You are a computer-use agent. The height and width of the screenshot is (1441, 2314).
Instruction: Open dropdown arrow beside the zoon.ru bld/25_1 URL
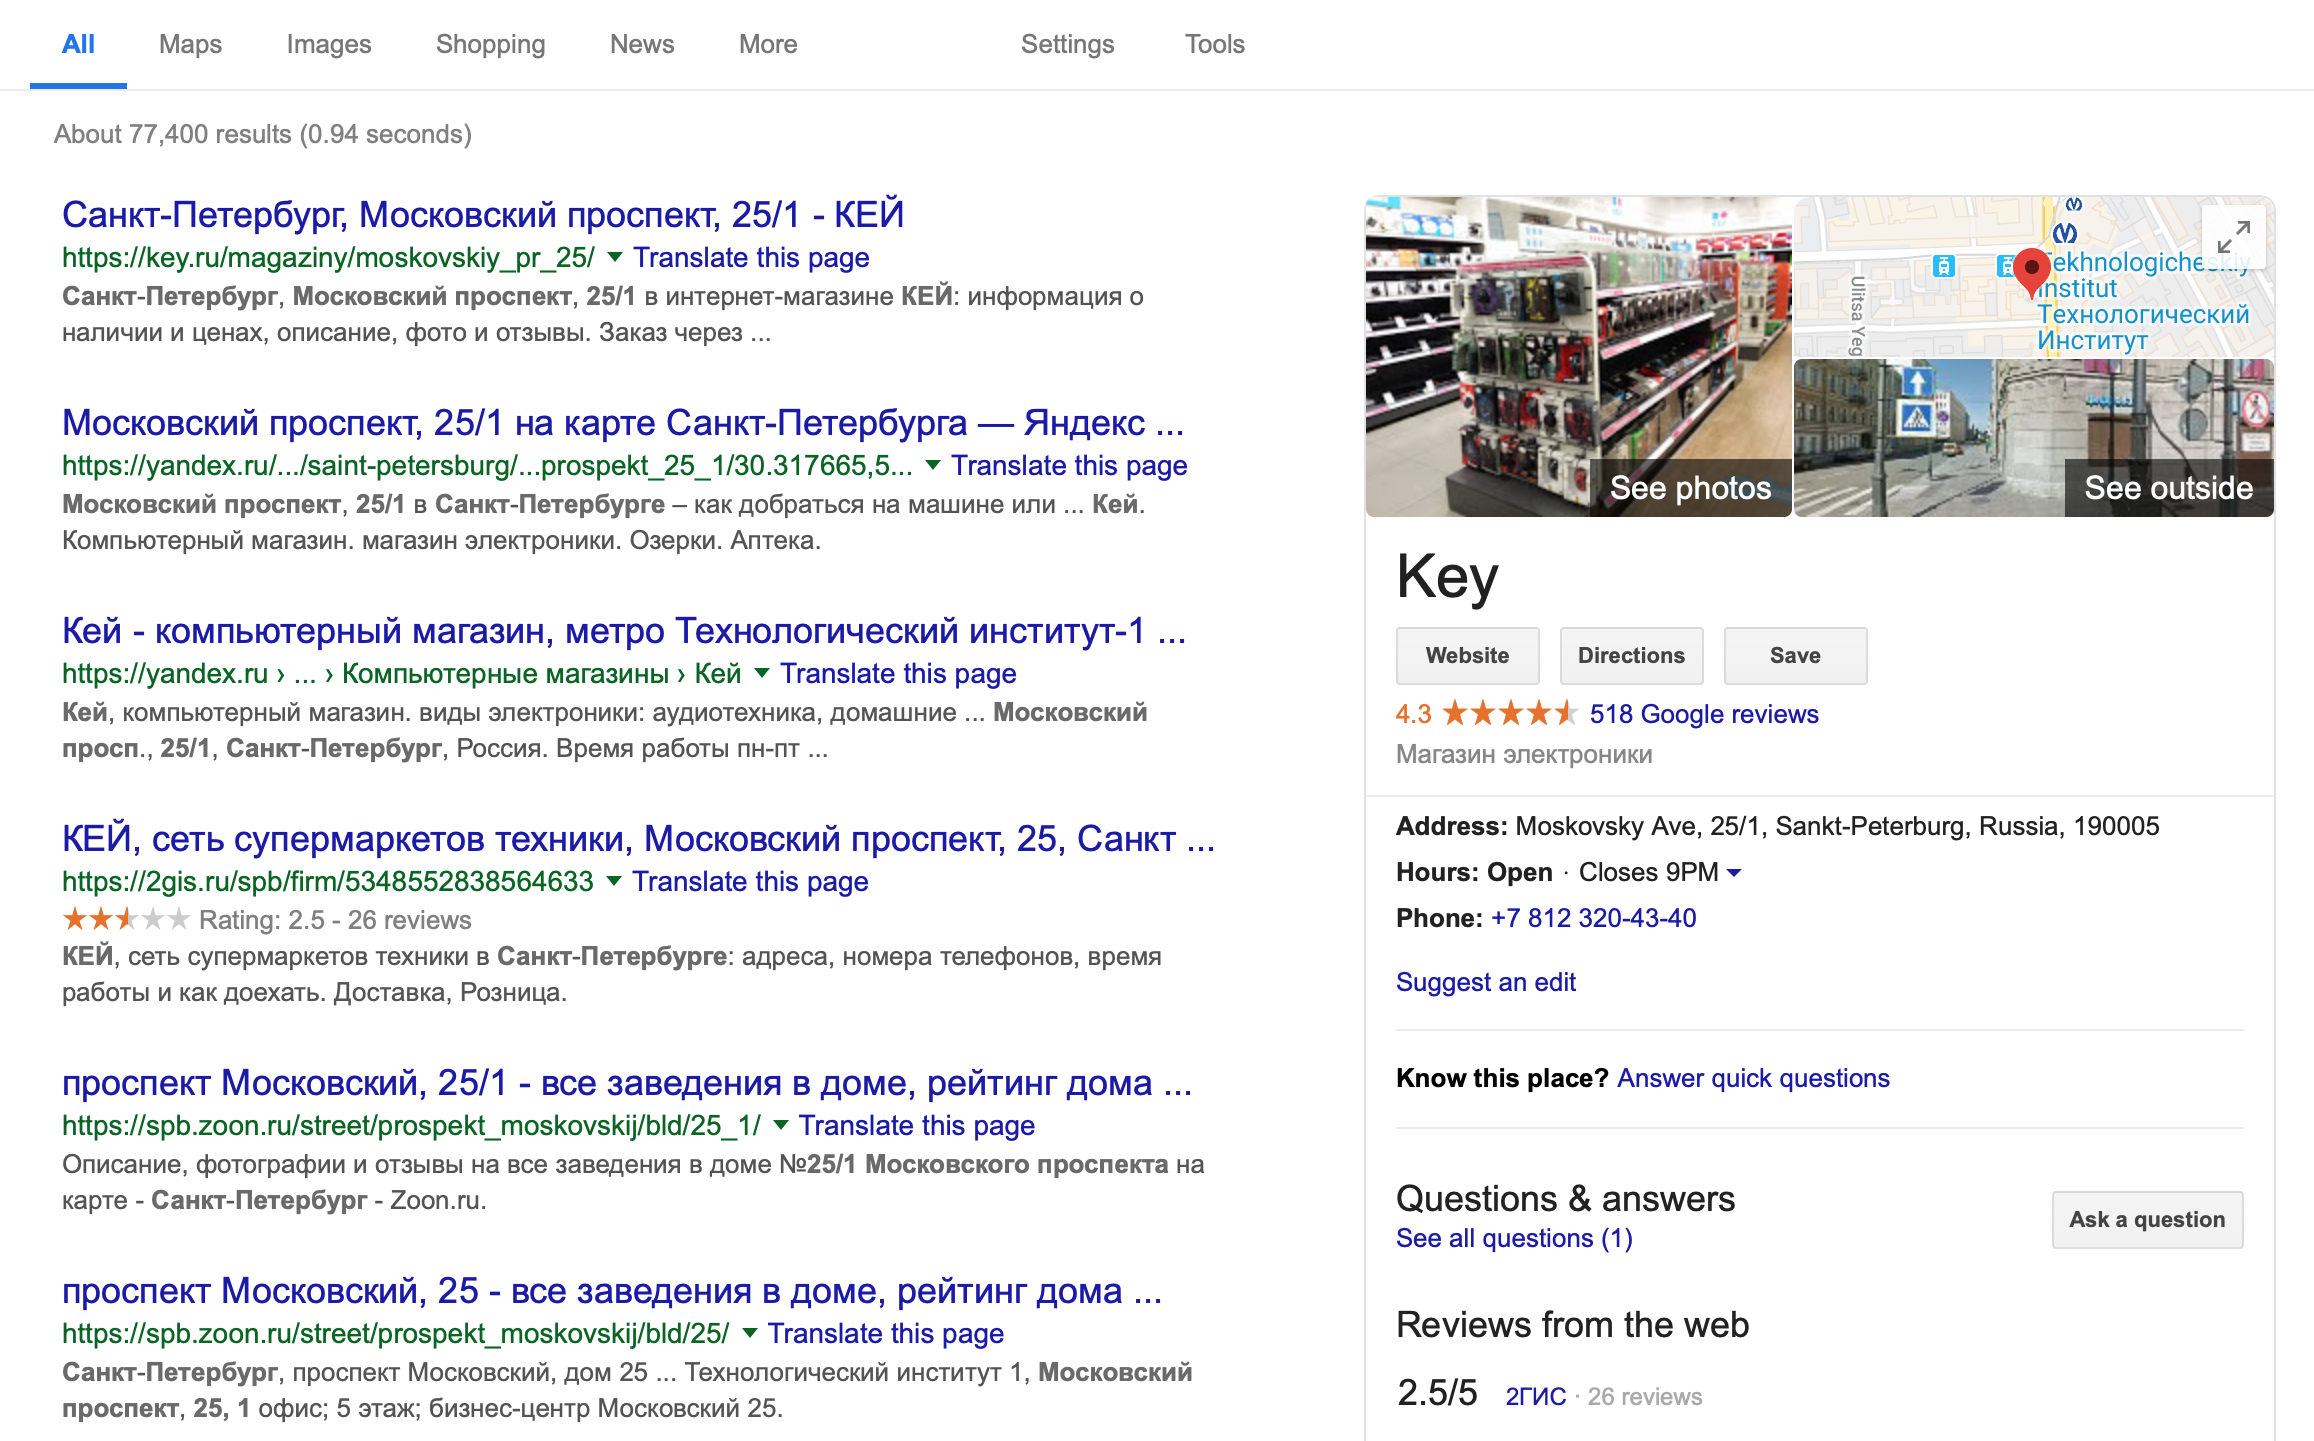(780, 1126)
